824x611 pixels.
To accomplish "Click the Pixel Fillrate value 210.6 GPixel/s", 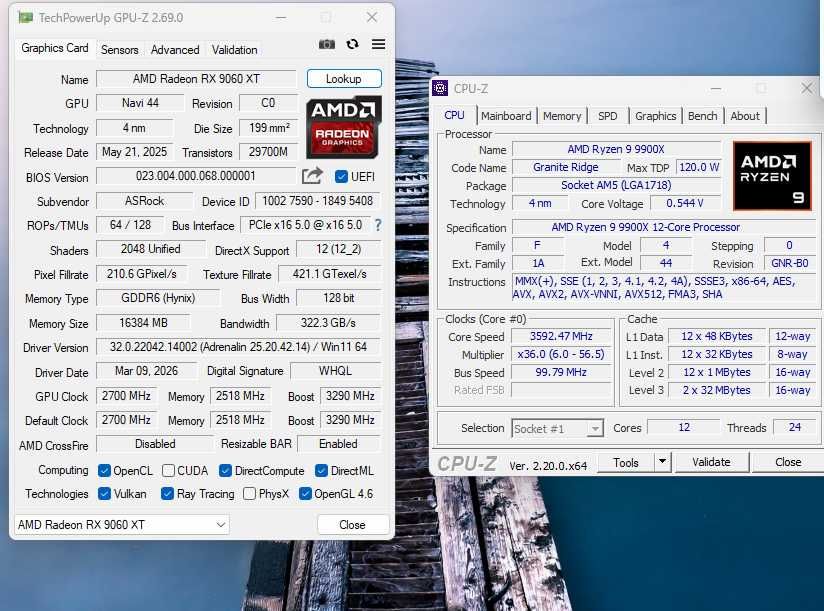I will [x=142, y=274].
